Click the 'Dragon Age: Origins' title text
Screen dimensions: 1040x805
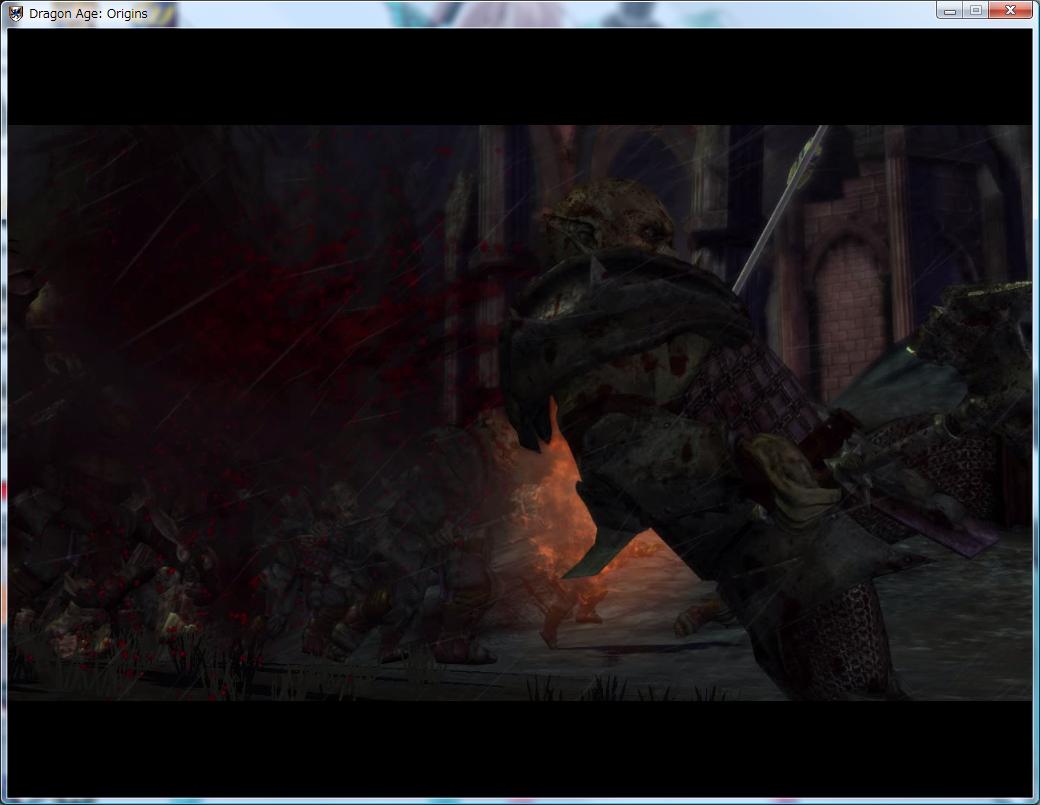pyautogui.click(x=88, y=13)
